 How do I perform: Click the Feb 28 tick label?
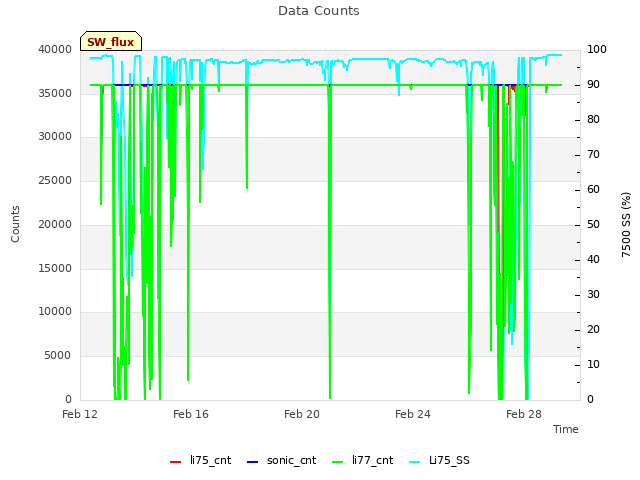click(x=524, y=414)
